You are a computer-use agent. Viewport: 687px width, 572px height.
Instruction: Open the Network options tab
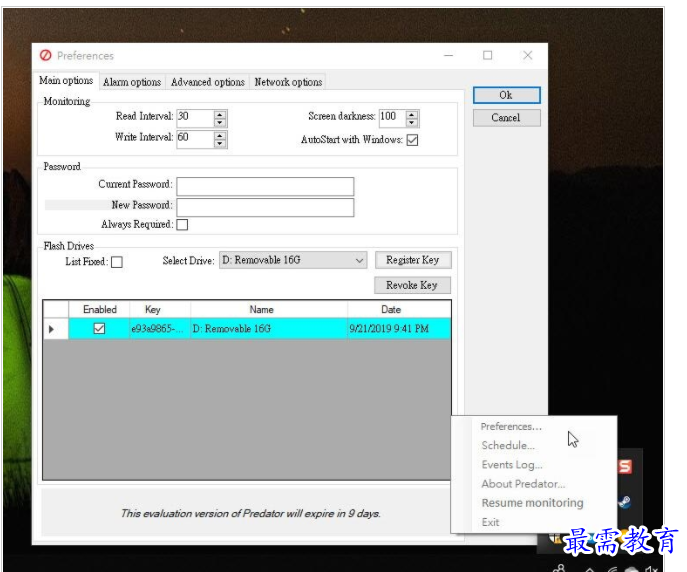[288, 82]
